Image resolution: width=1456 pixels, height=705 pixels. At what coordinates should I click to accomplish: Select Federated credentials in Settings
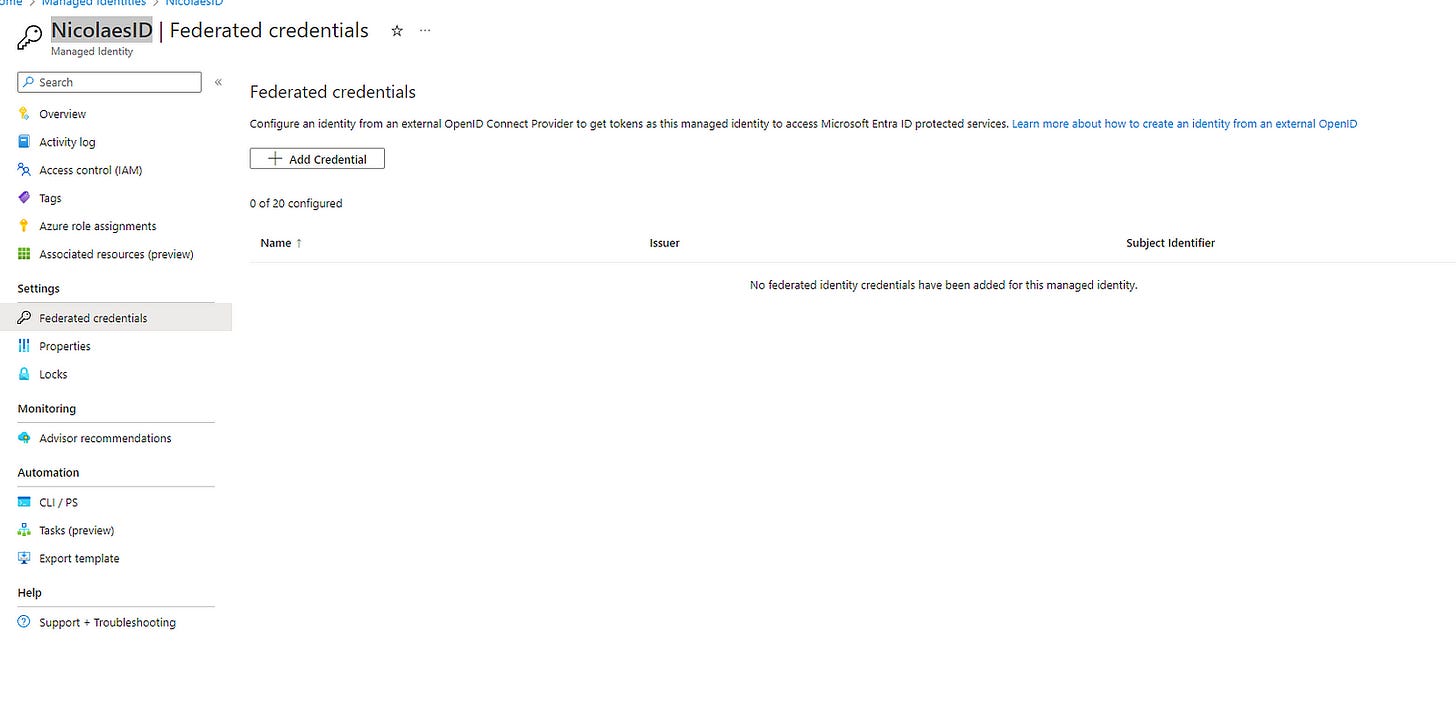click(116, 318)
